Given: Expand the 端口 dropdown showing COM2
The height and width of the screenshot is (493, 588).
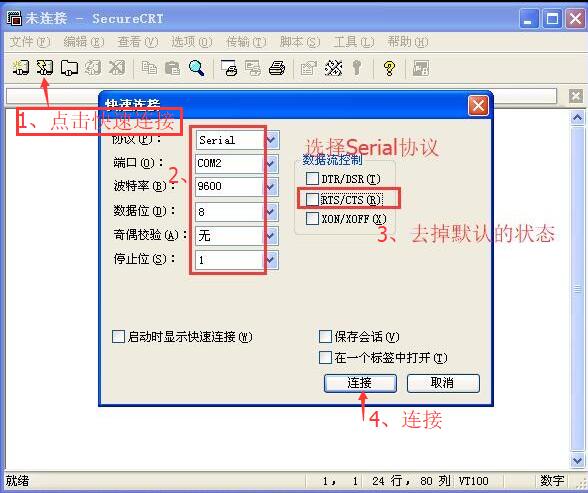Looking at the screenshot, I should 272,163.
